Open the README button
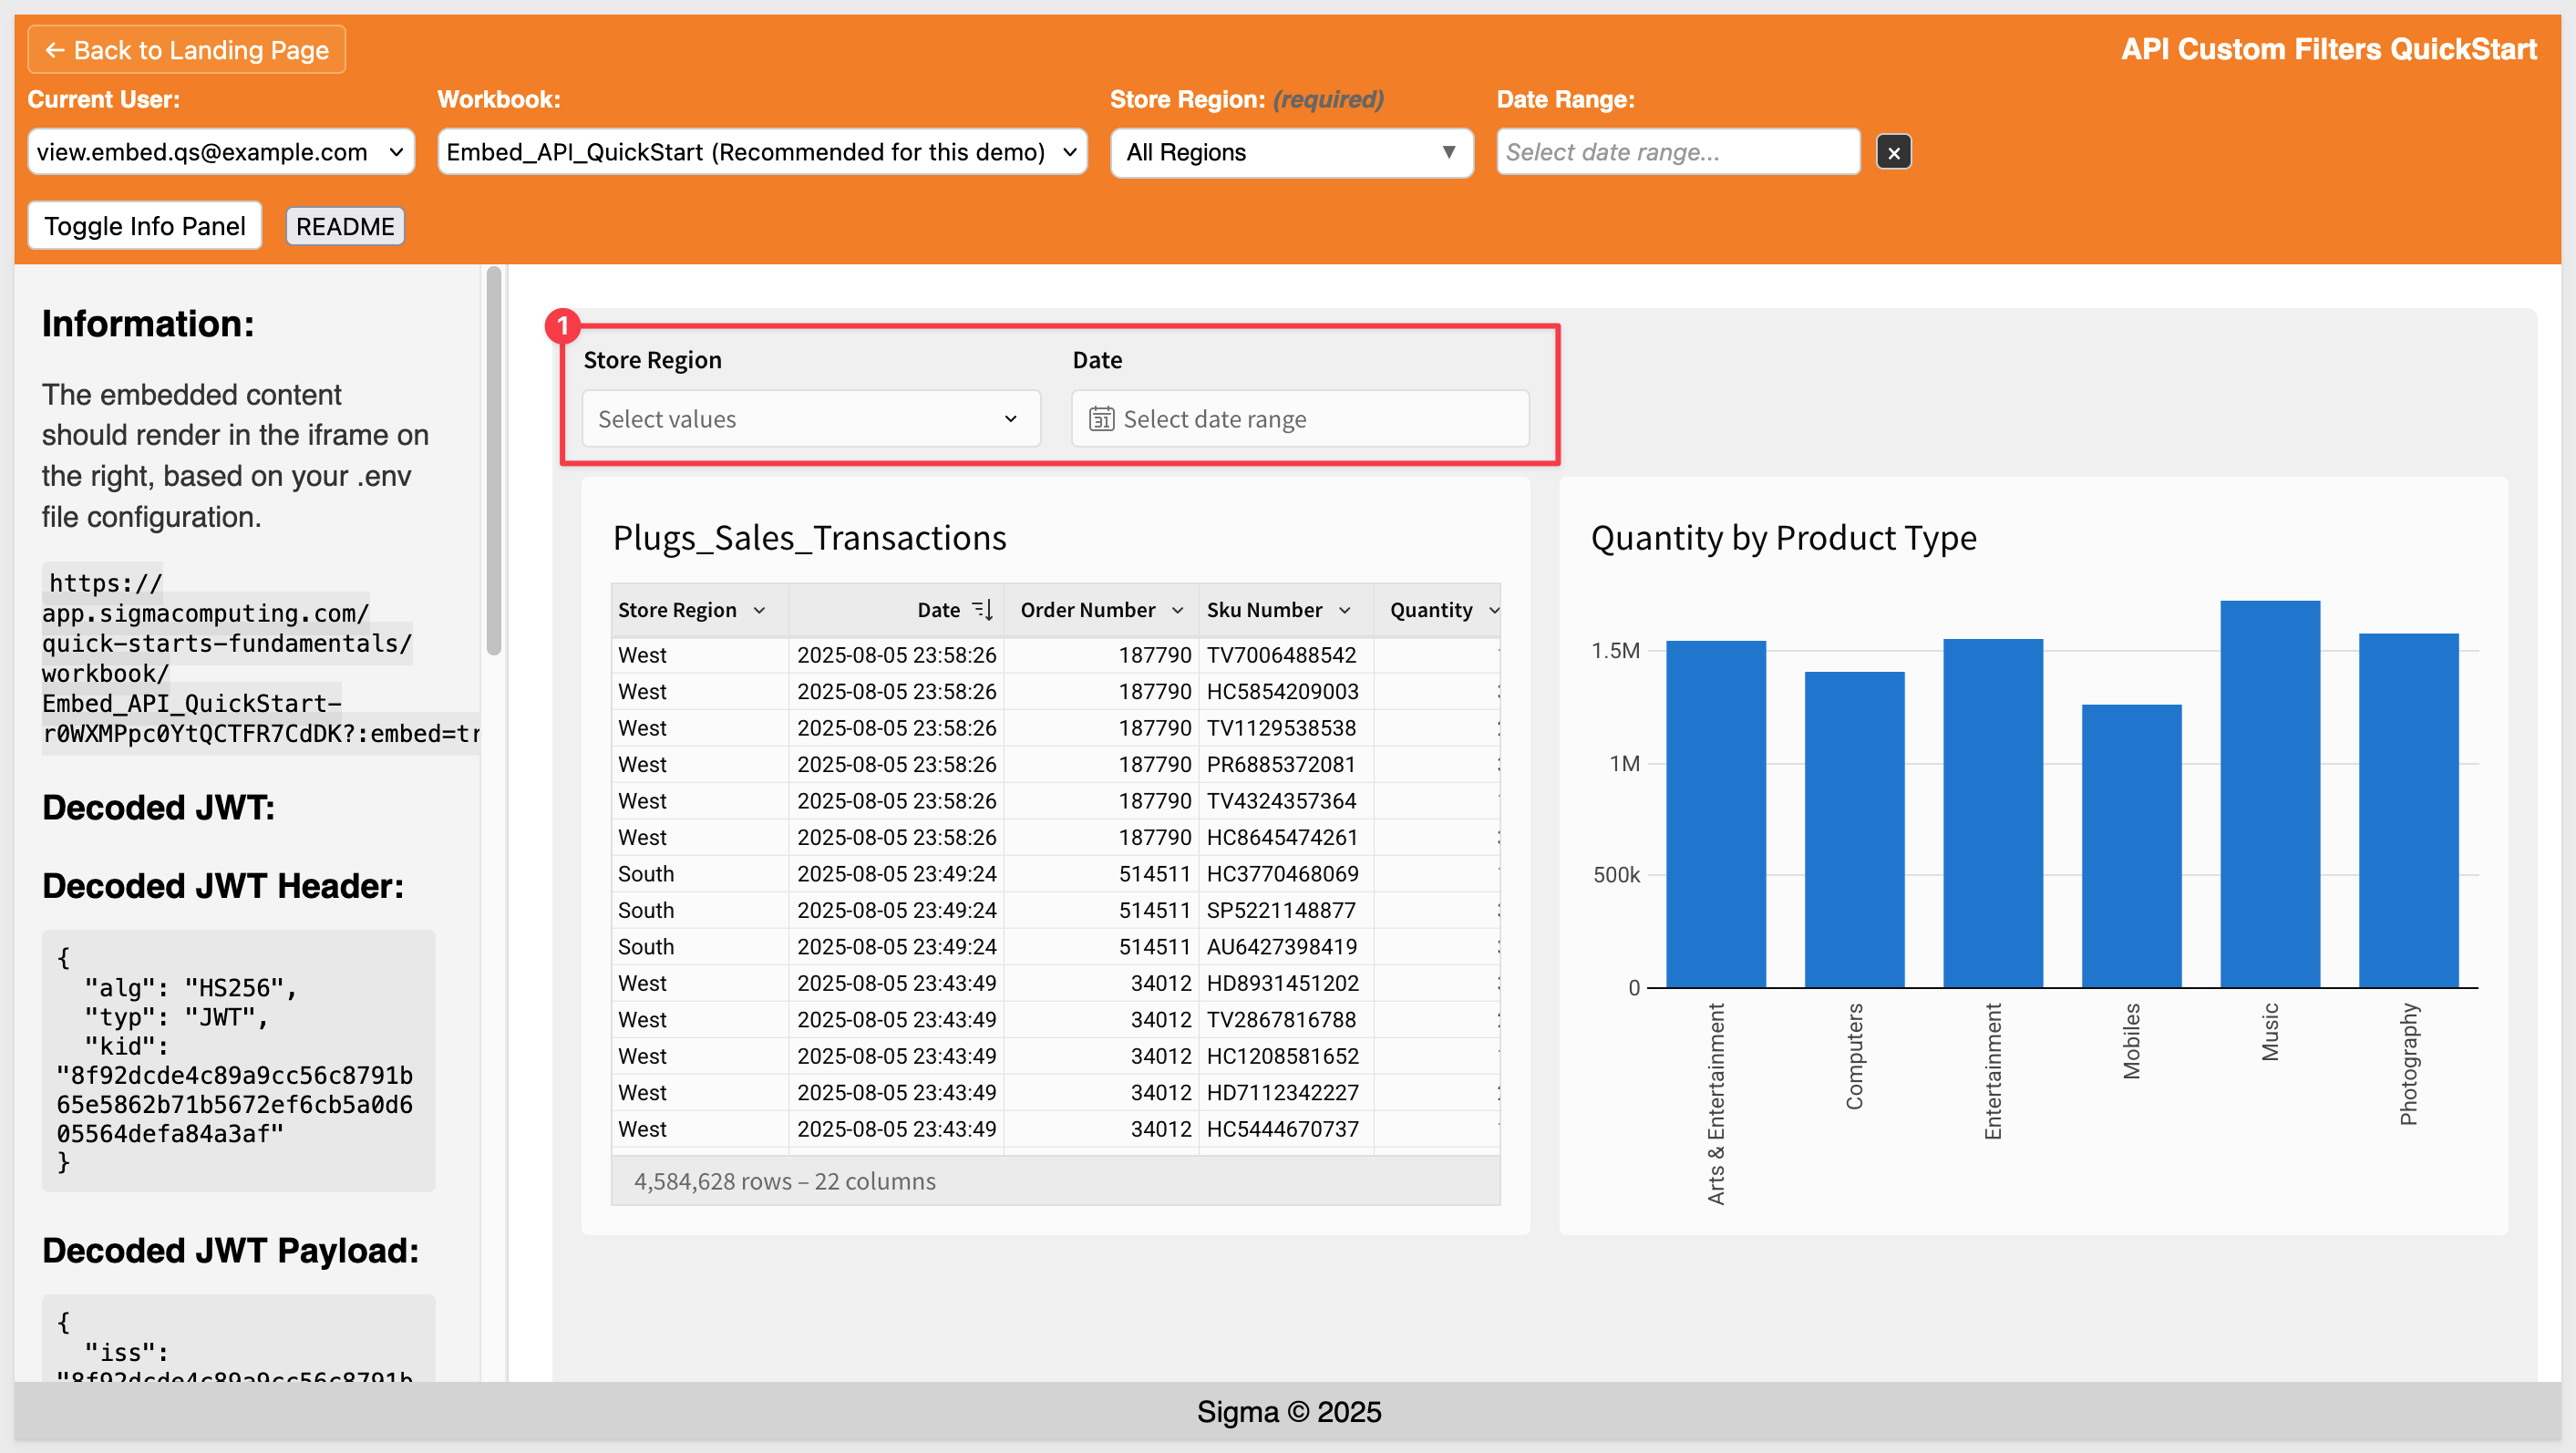 [345, 227]
